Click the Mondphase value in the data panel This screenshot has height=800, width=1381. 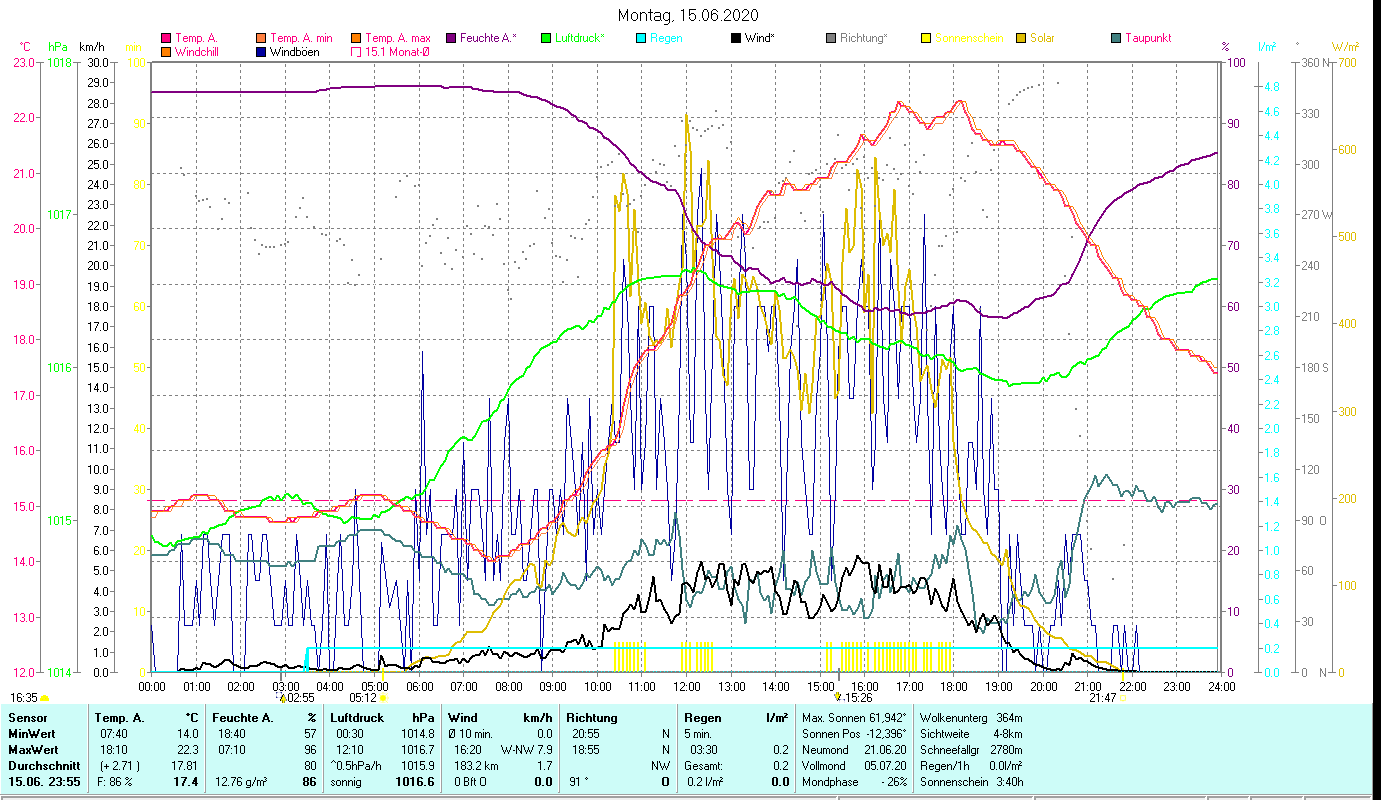(x=891, y=780)
